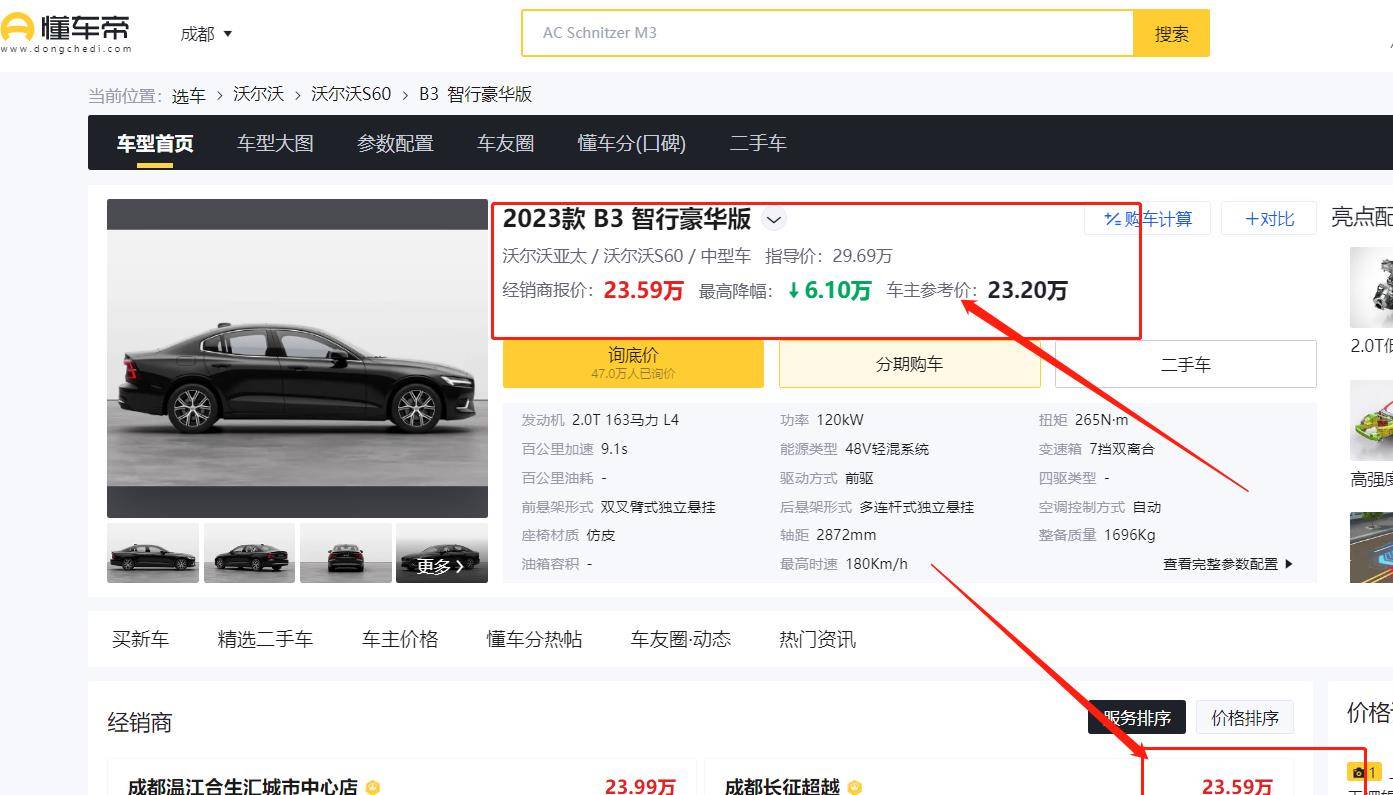The image size is (1393, 795).
Task: Sort dealers by 价格排序
Action: [1245, 717]
